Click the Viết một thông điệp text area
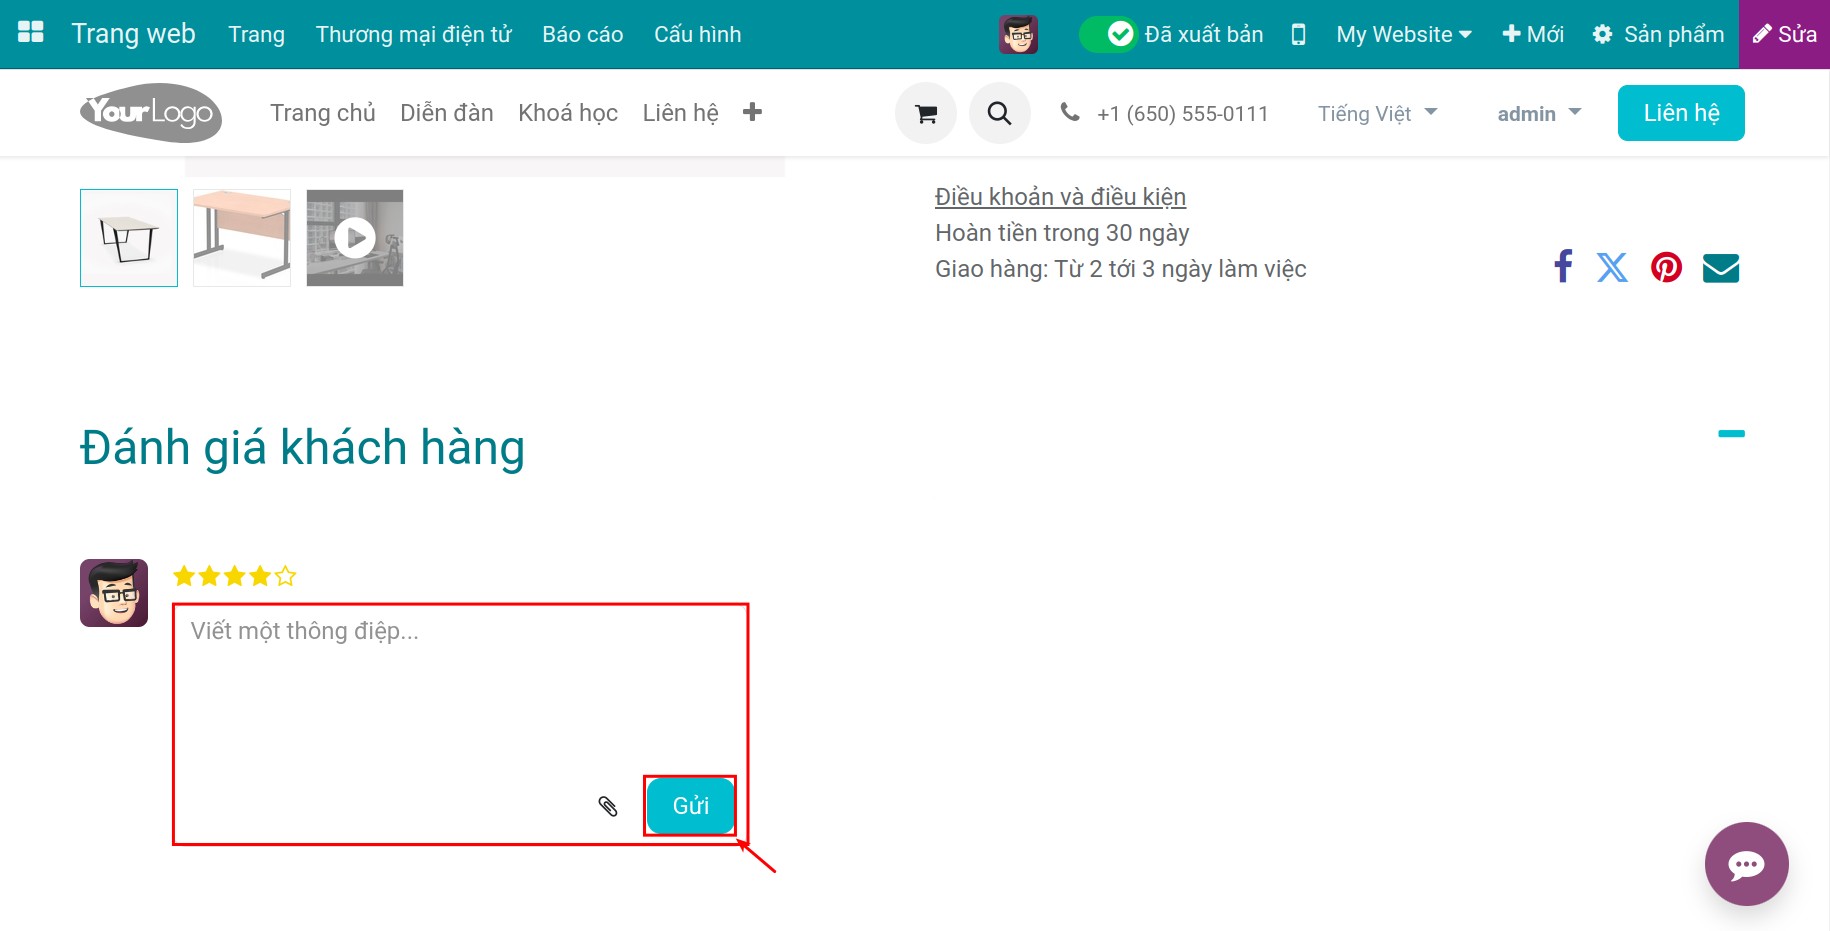Viewport: 1830px width, 931px height. coord(460,725)
